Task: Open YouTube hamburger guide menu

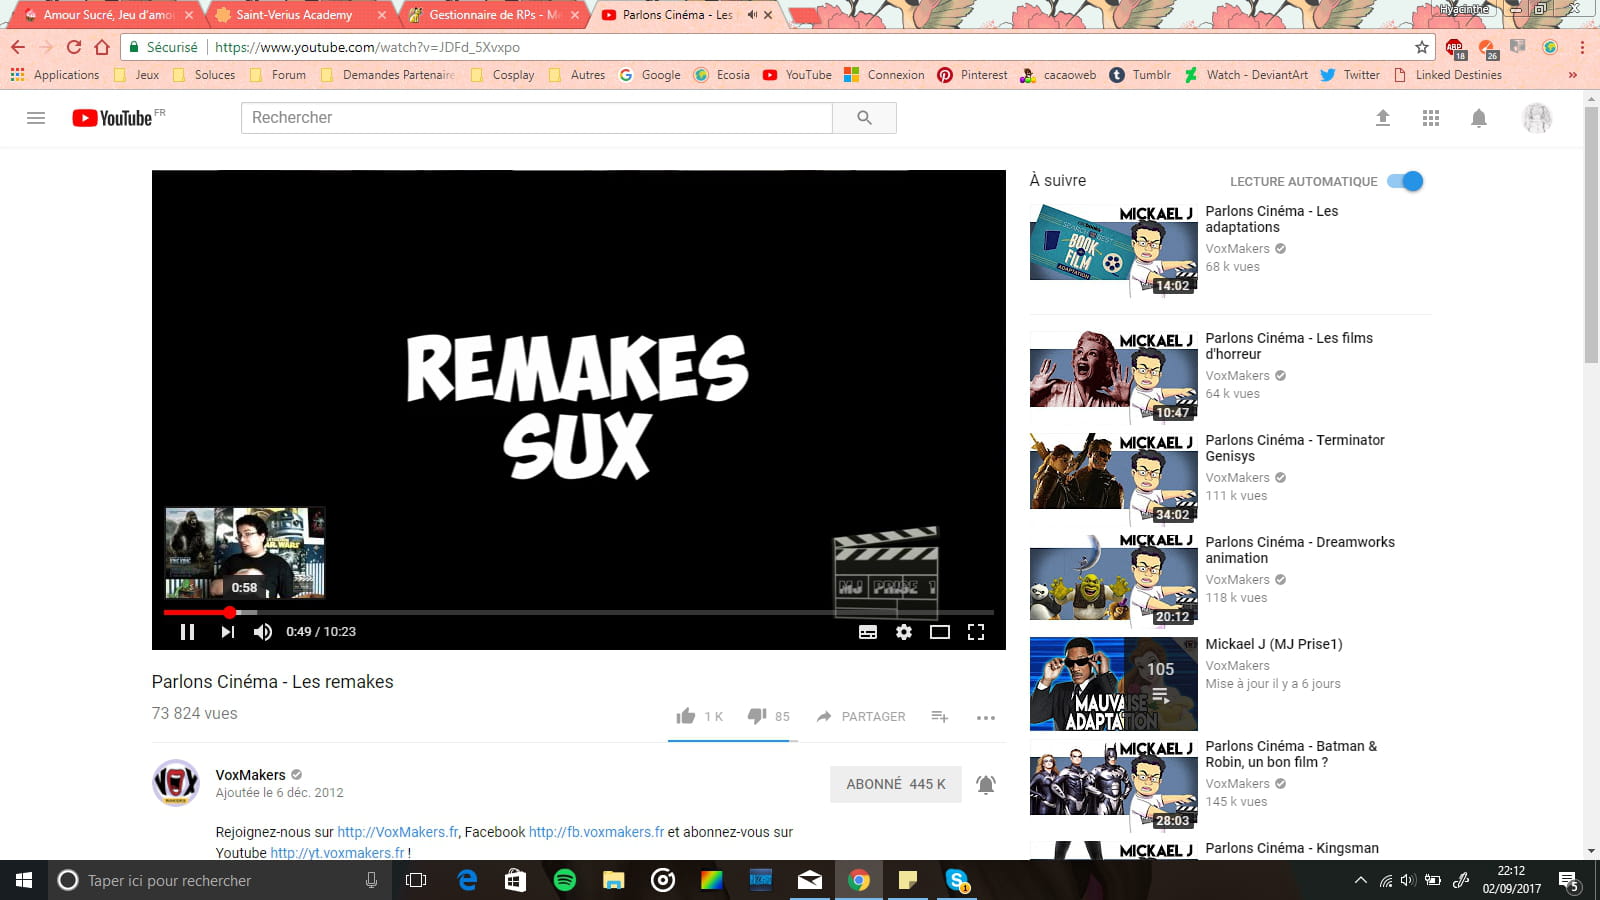Action: [x=36, y=118]
